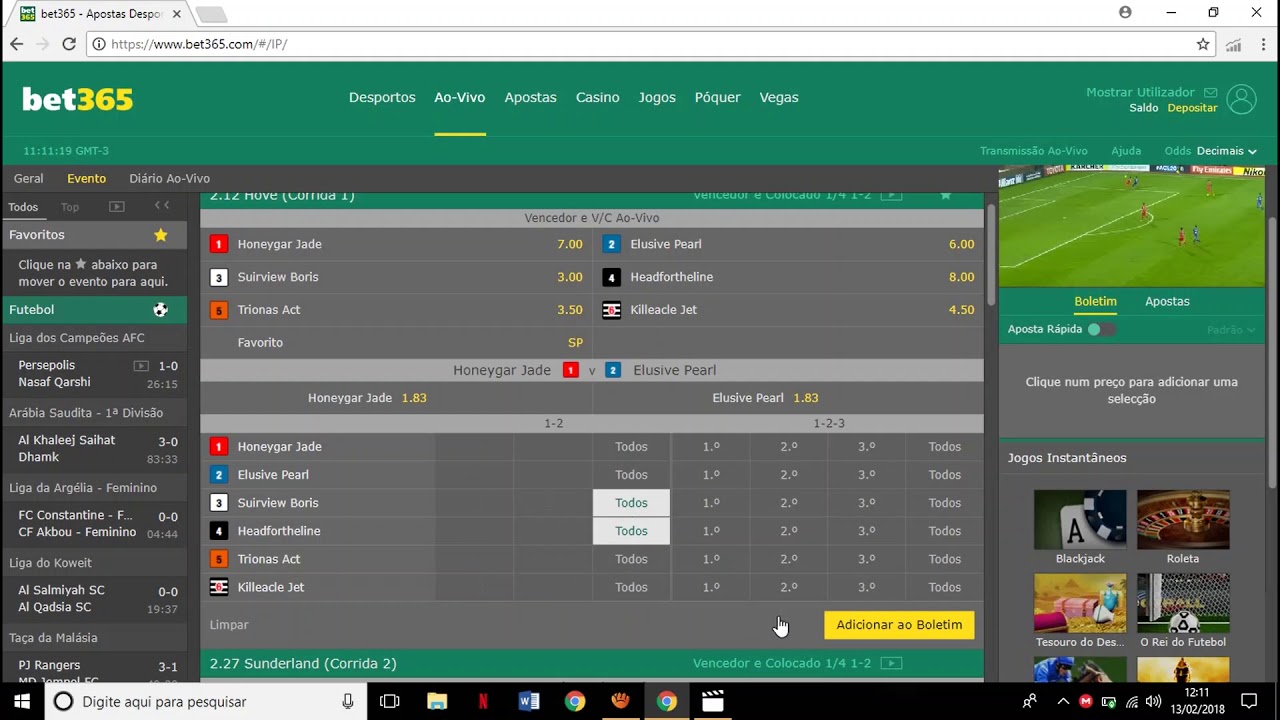Switch to Diário Ao-Vivo tab

pyautogui.click(x=169, y=179)
